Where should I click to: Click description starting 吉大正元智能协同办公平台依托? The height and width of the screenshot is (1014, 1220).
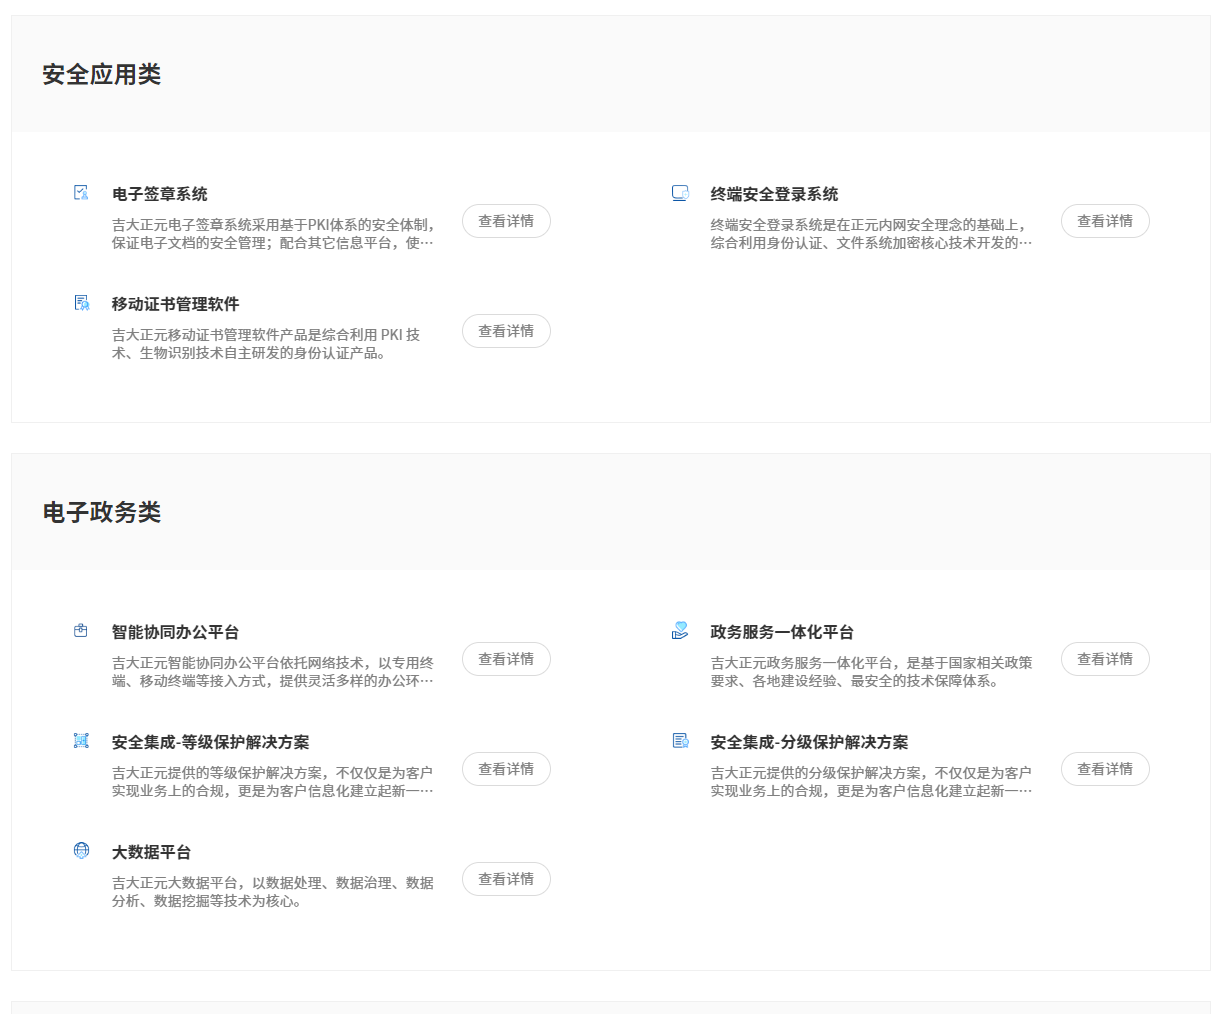click(x=273, y=672)
